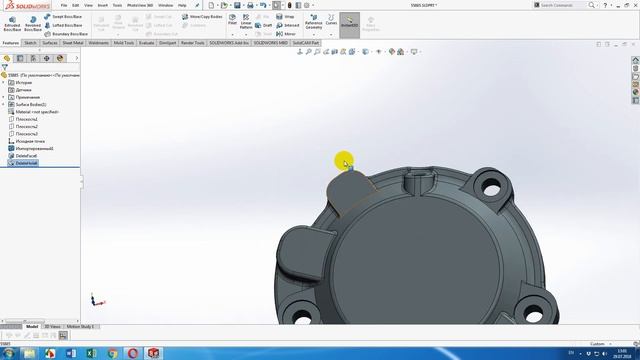Use the Intersect feature
The height and width of the screenshot is (360, 640).
[x=288, y=25]
